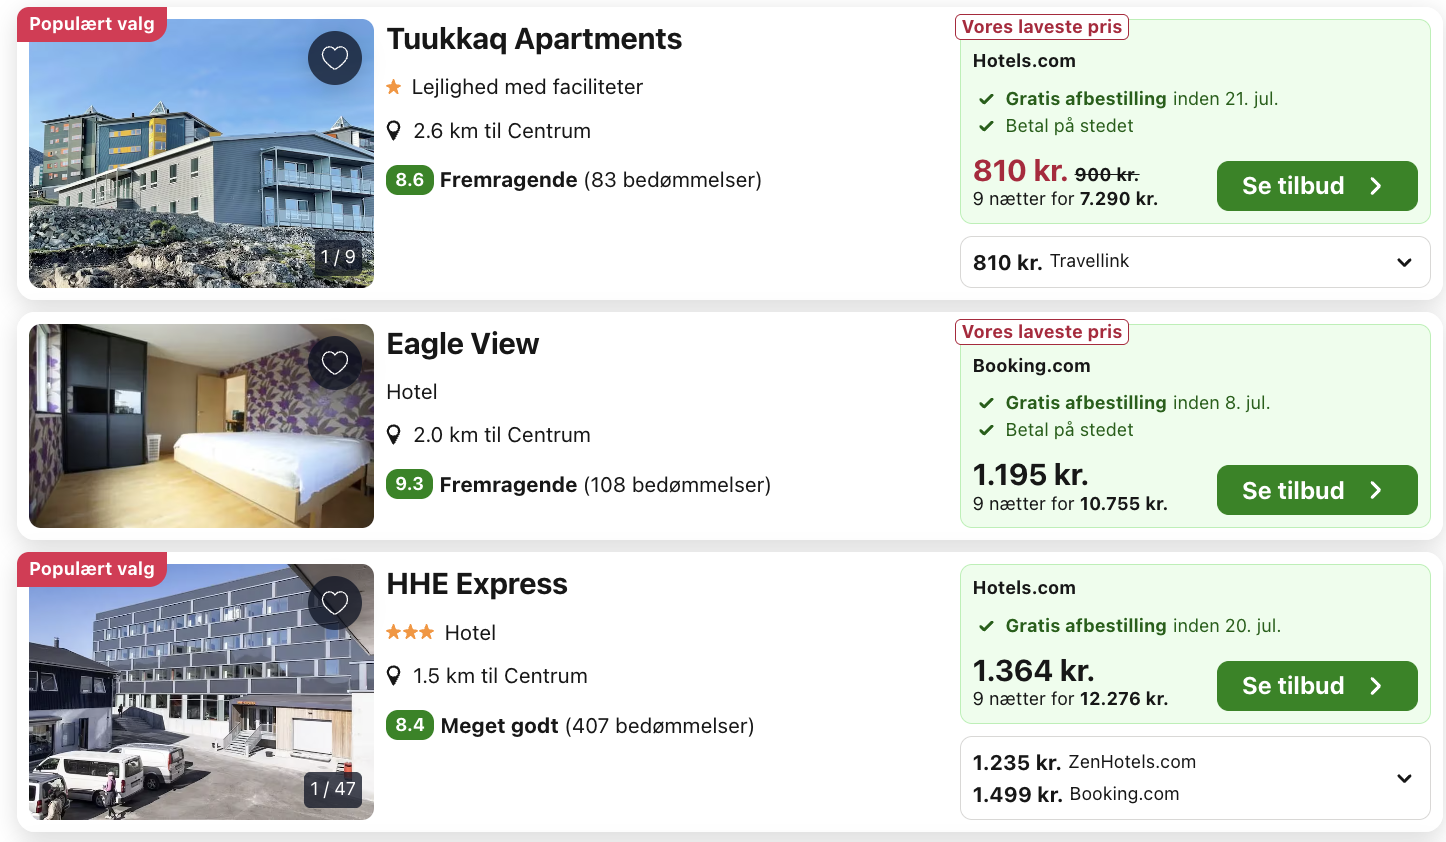
Task: Toggle heart favorite on HHE Express
Action: click(335, 602)
